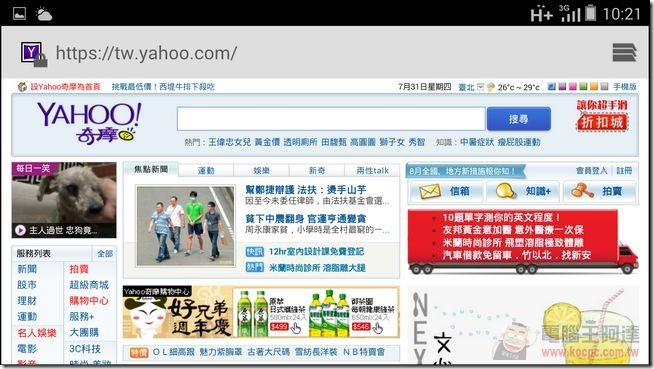Open 3C科技 in services list

coord(85,349)
